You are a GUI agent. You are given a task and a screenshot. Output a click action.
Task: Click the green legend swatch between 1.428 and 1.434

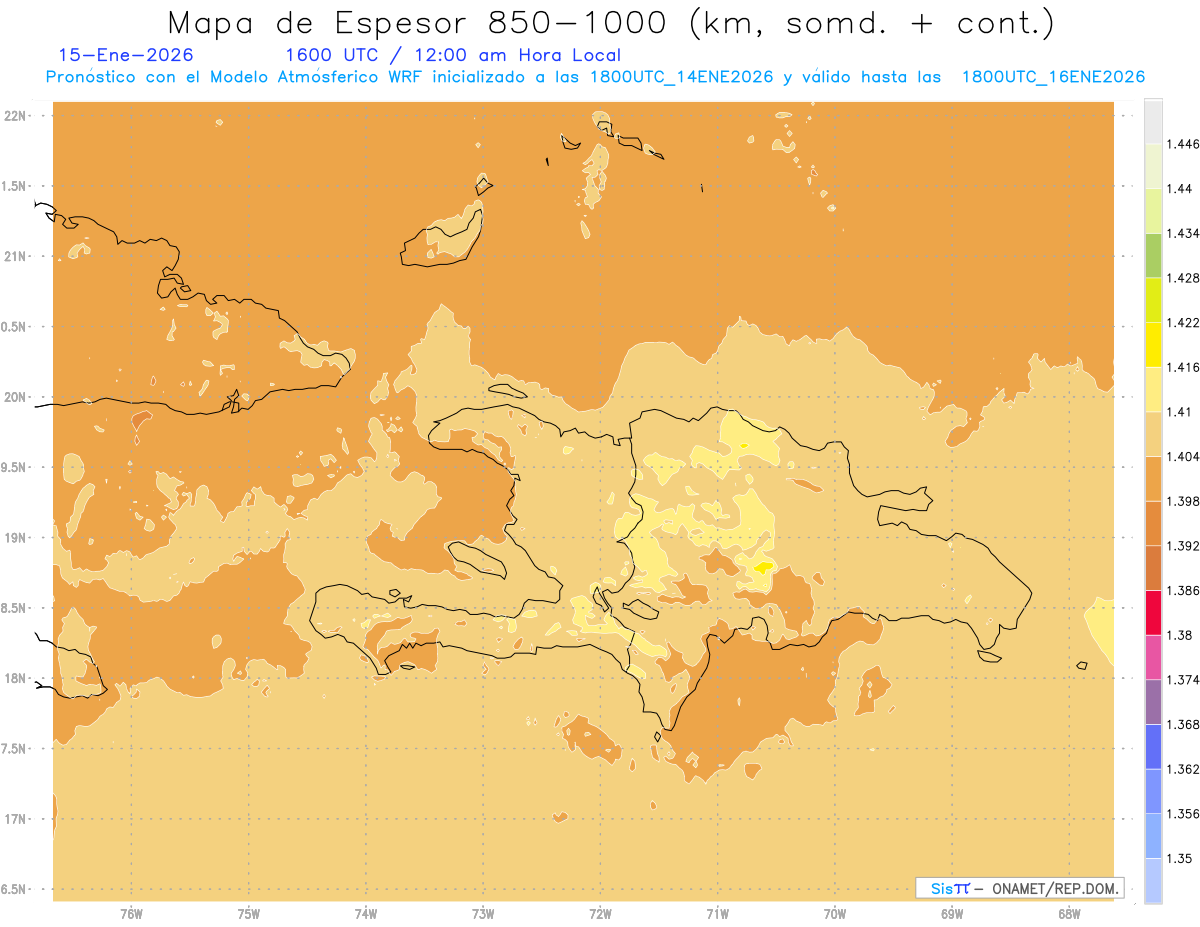[x=1153, y=255]
